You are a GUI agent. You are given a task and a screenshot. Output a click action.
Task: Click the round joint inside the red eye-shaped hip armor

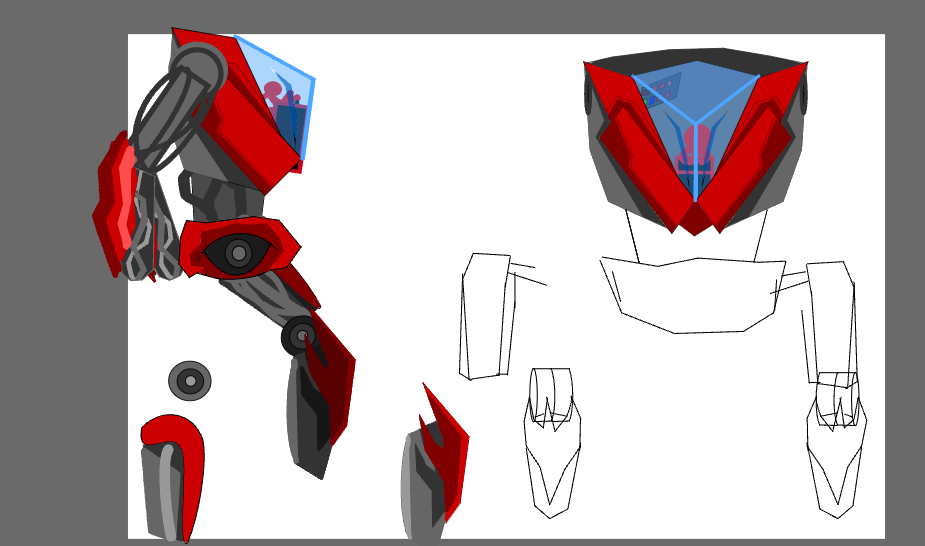tap(238, 253)
